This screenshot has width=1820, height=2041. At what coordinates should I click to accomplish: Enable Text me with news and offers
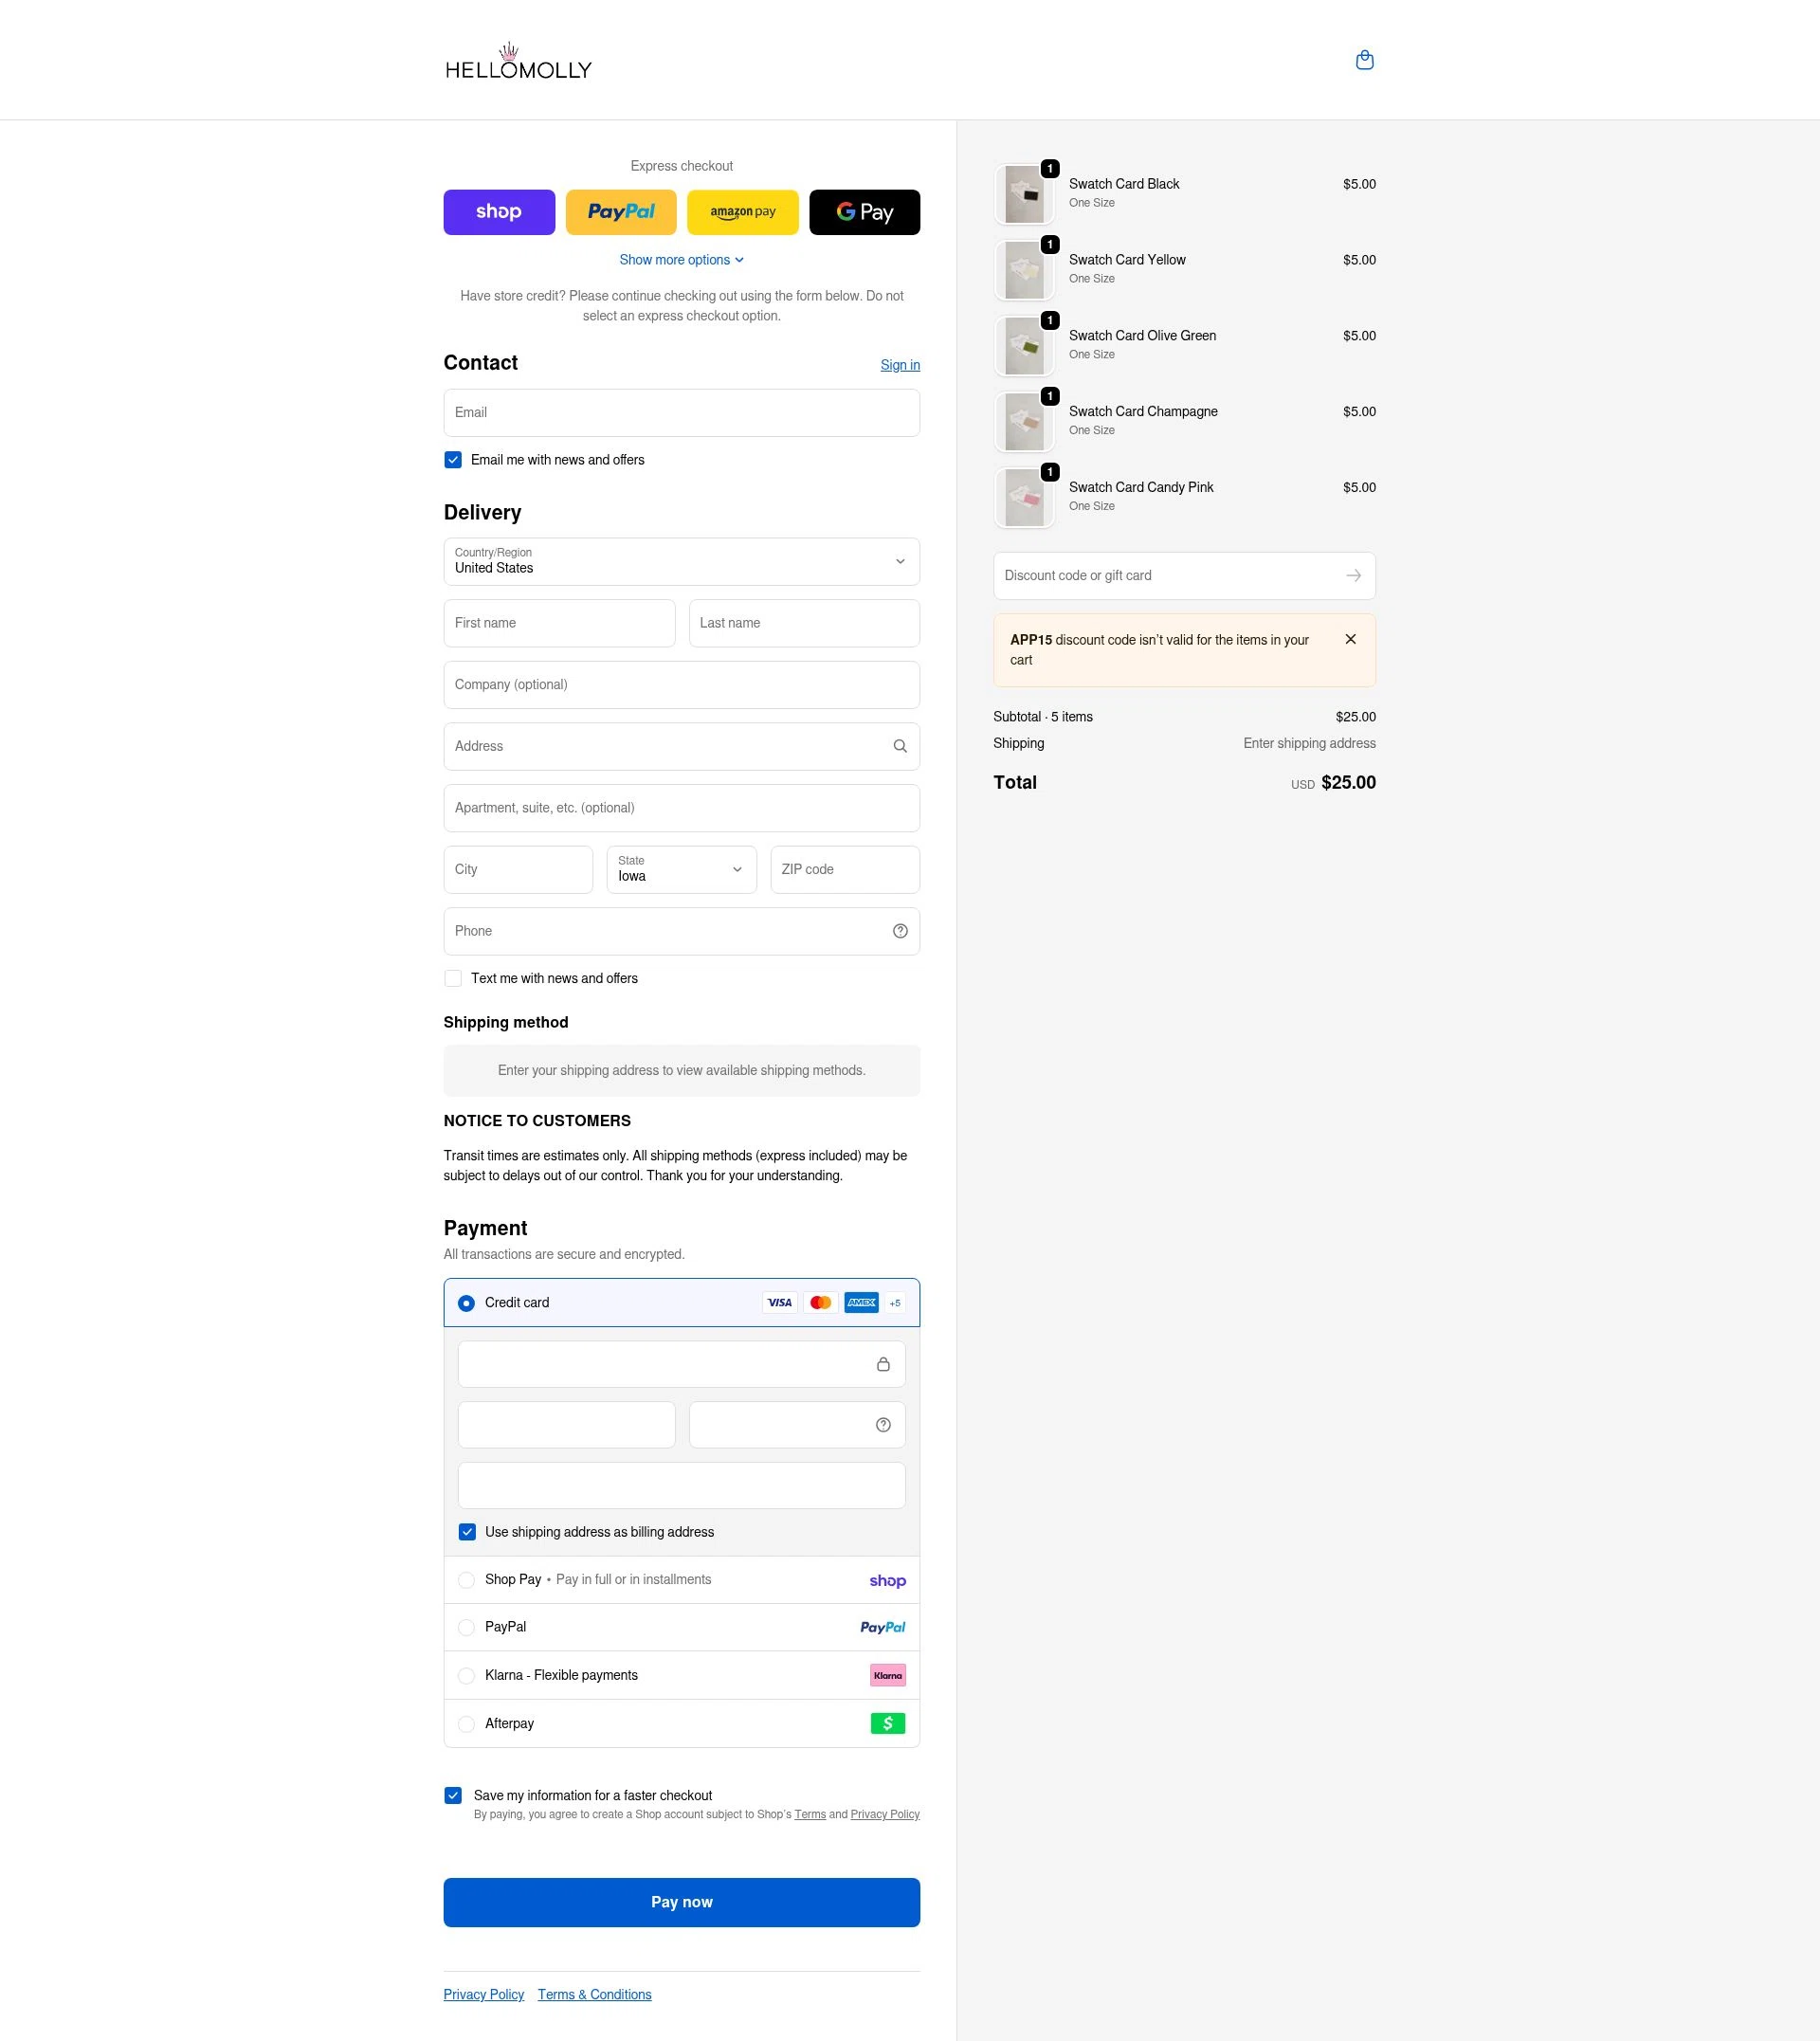point(453,979)
